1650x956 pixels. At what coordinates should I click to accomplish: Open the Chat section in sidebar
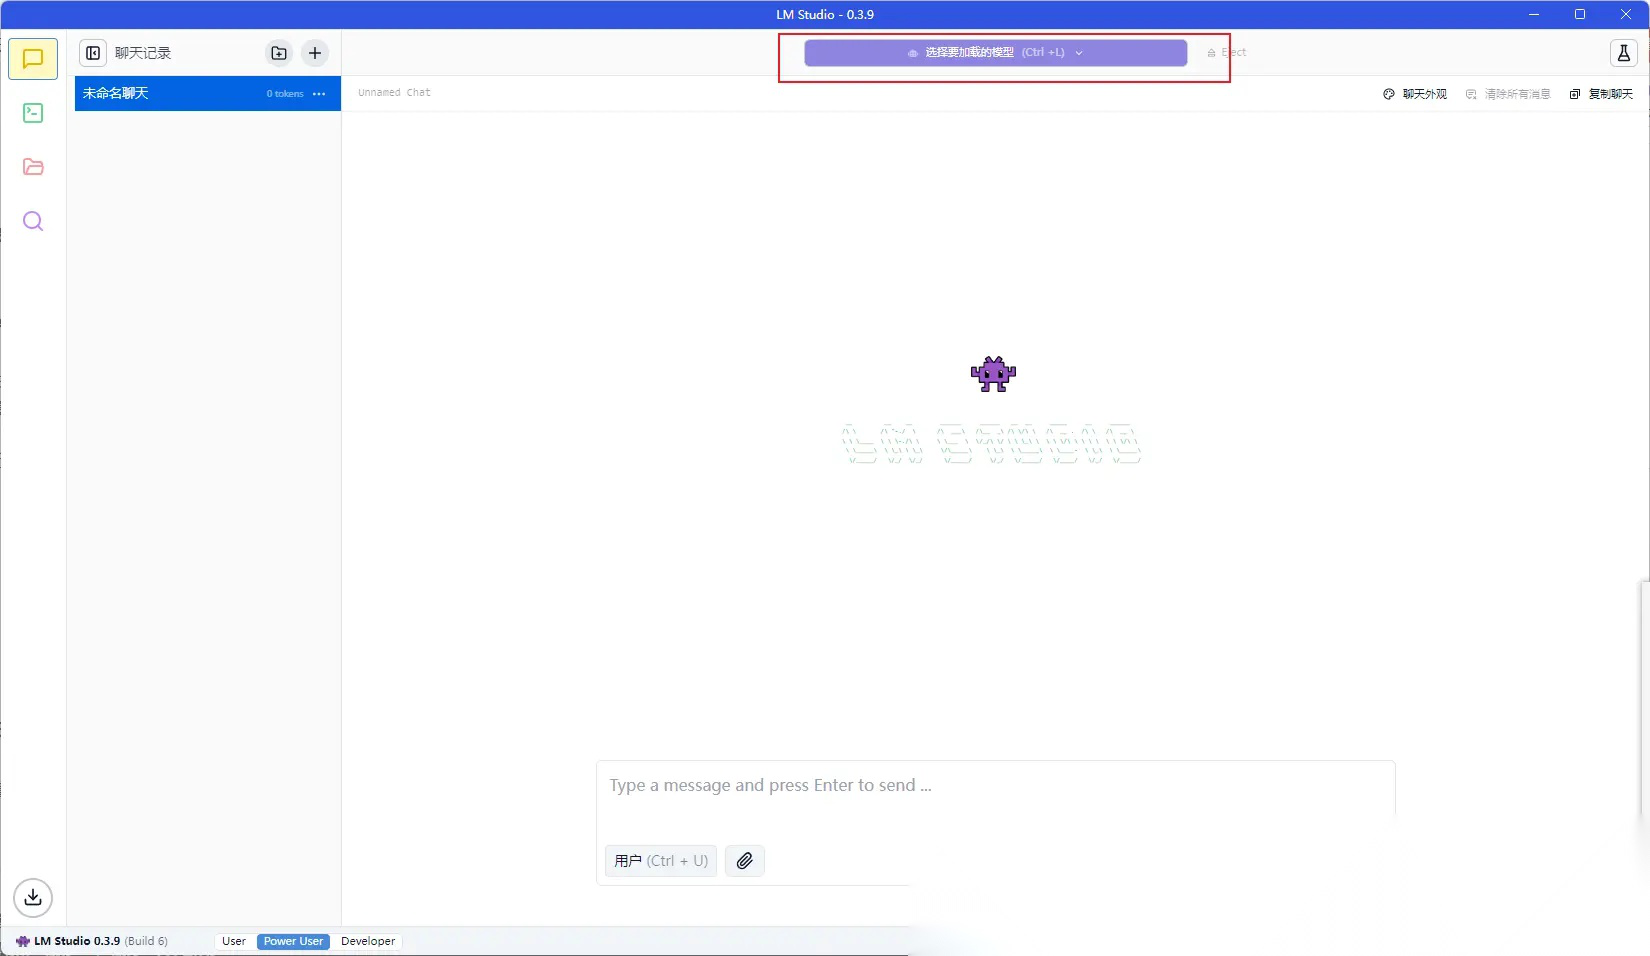(x=33, y=59)
